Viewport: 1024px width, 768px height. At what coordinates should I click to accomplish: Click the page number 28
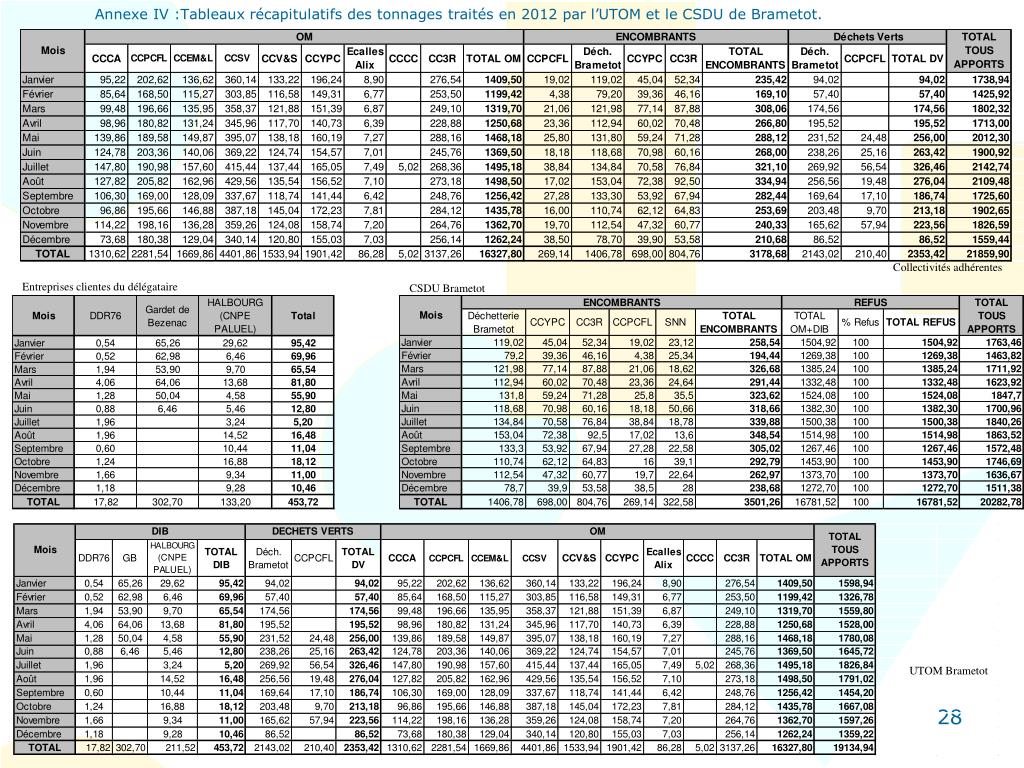pyautogui.click(x=950, y=717)
